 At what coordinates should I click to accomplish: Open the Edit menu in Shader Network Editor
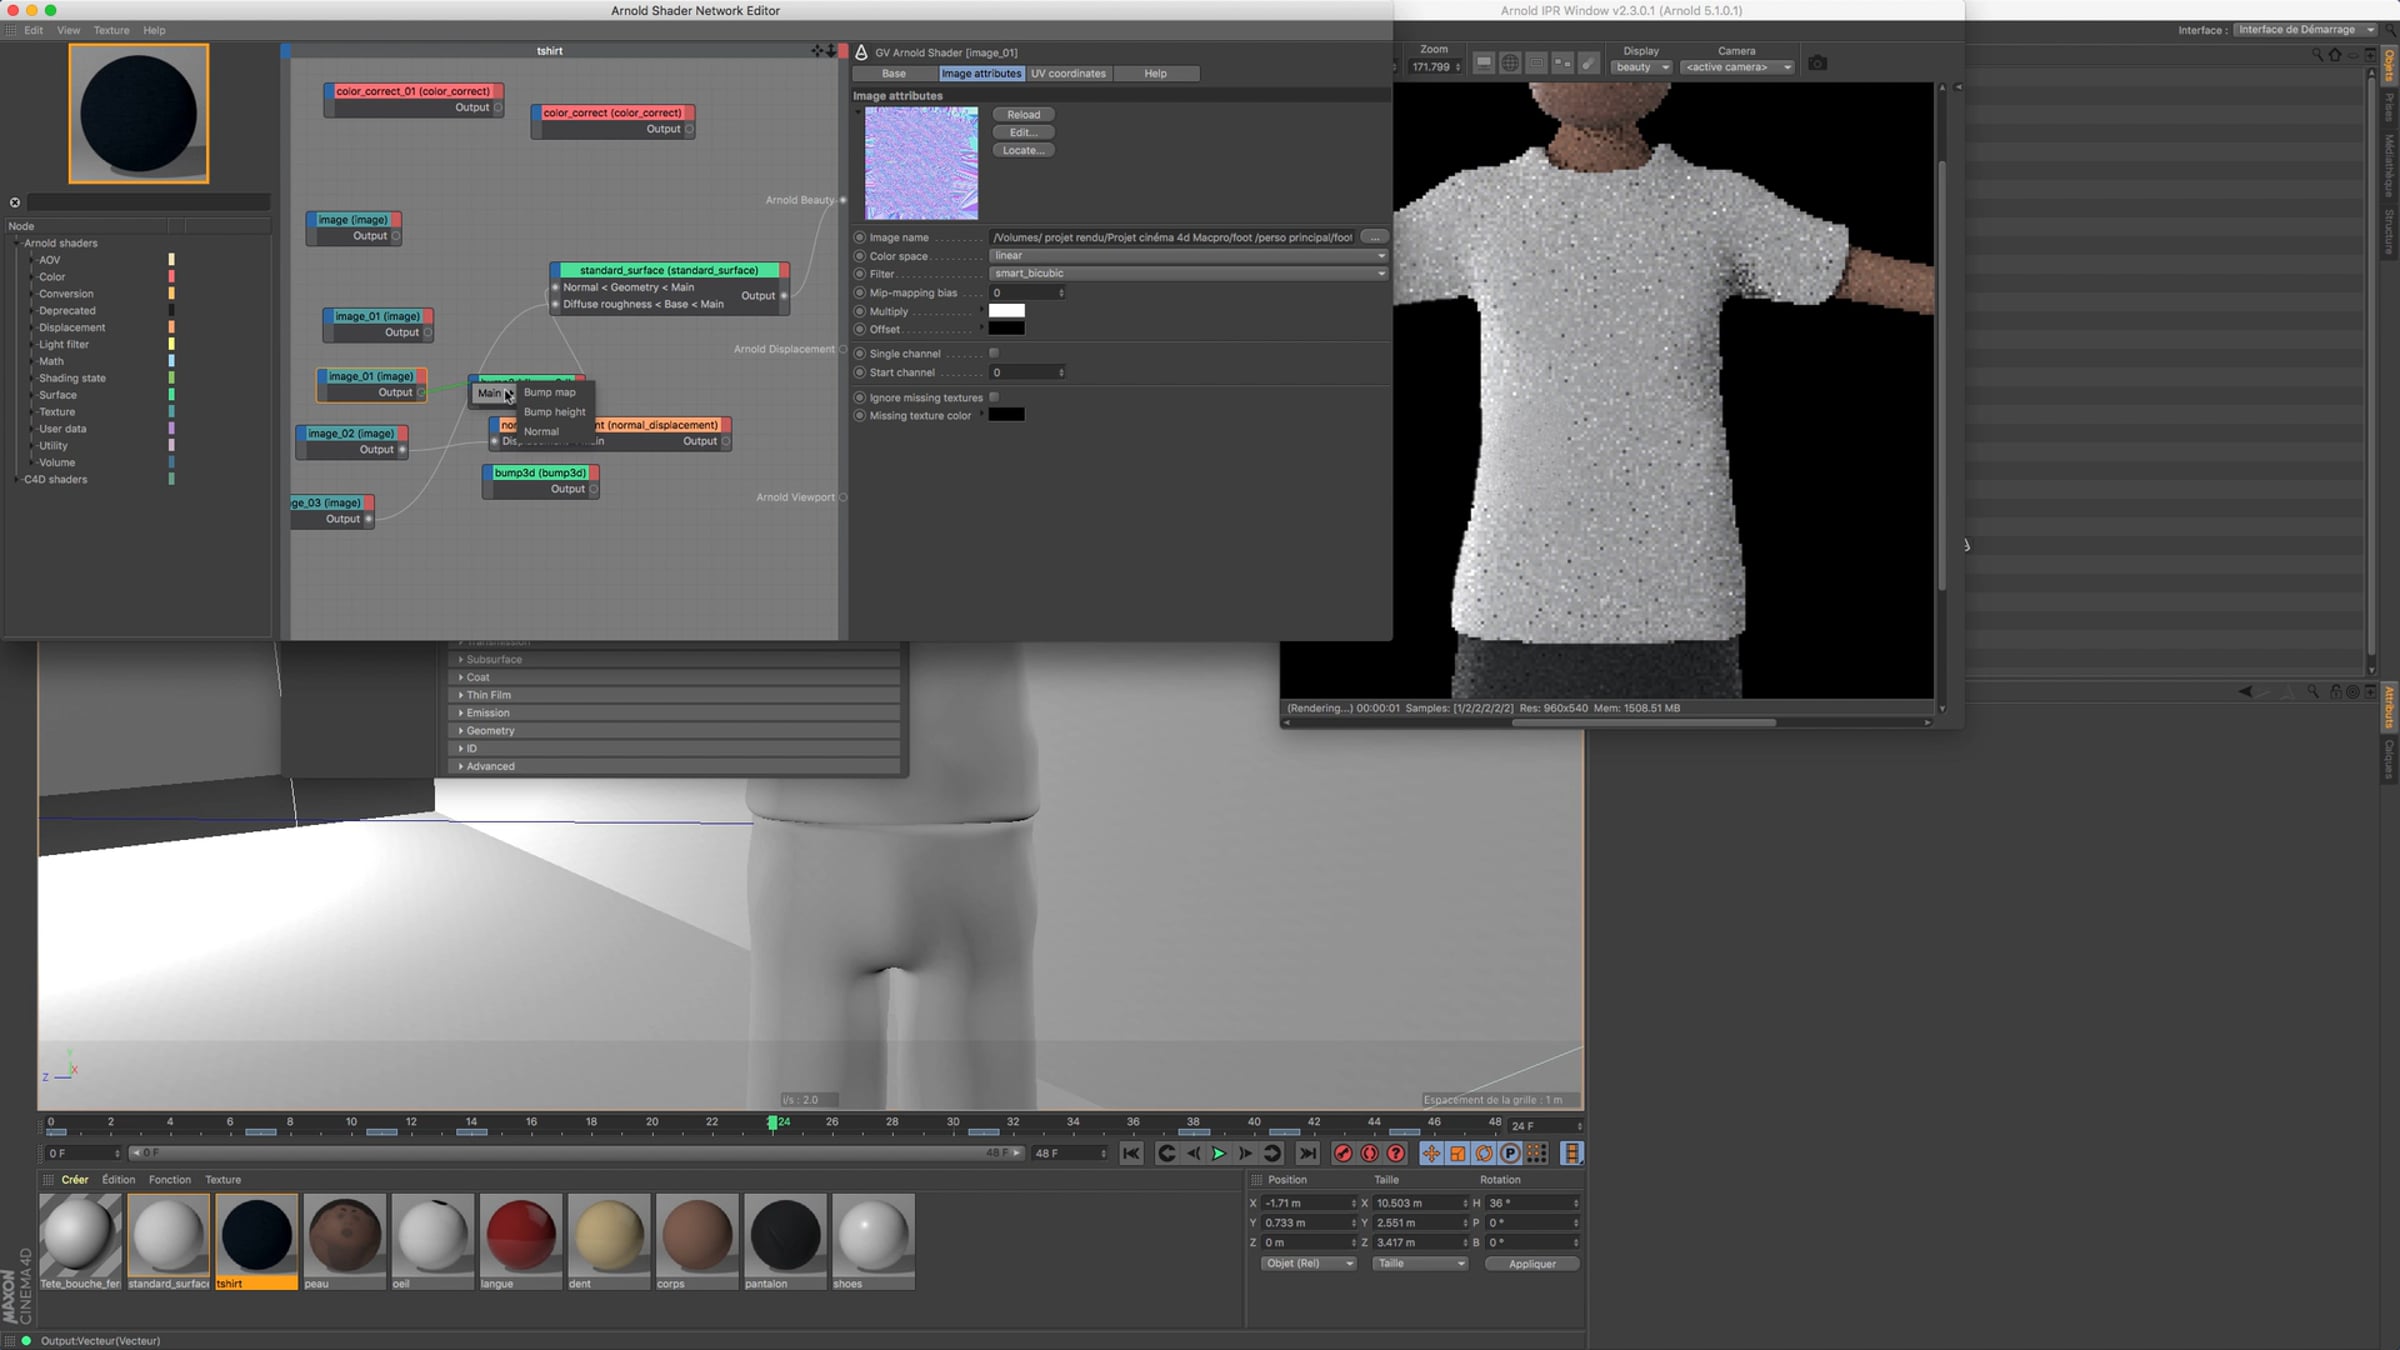point(33,30)
